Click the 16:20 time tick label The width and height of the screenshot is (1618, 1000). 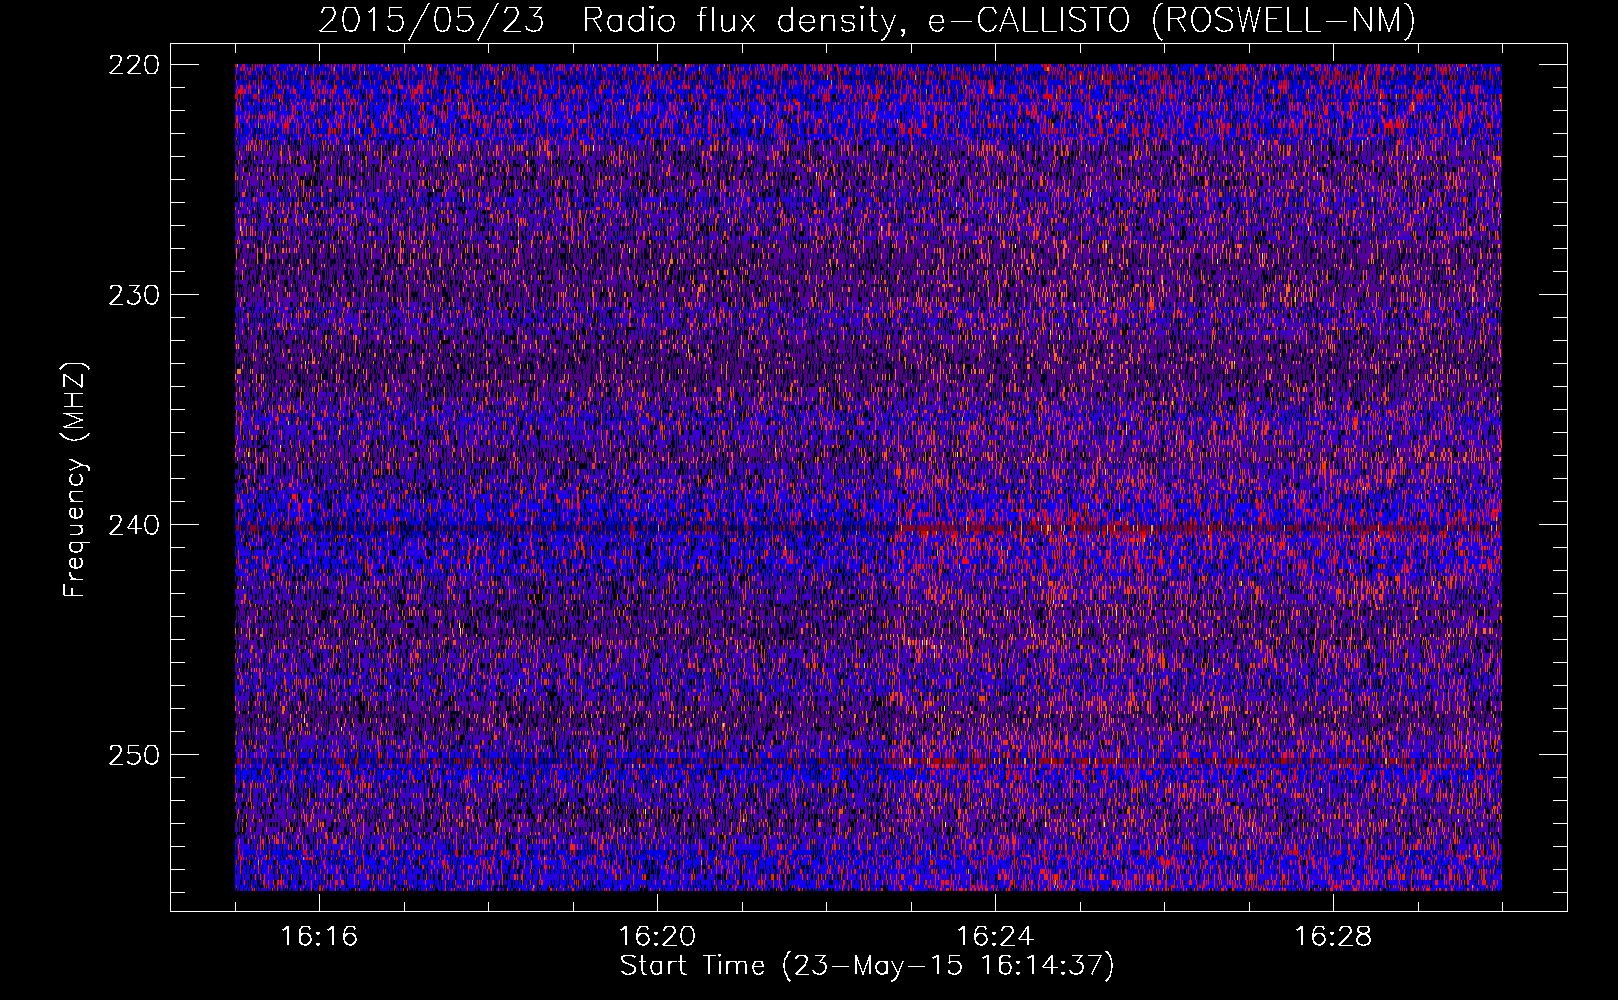coord(657,936)
